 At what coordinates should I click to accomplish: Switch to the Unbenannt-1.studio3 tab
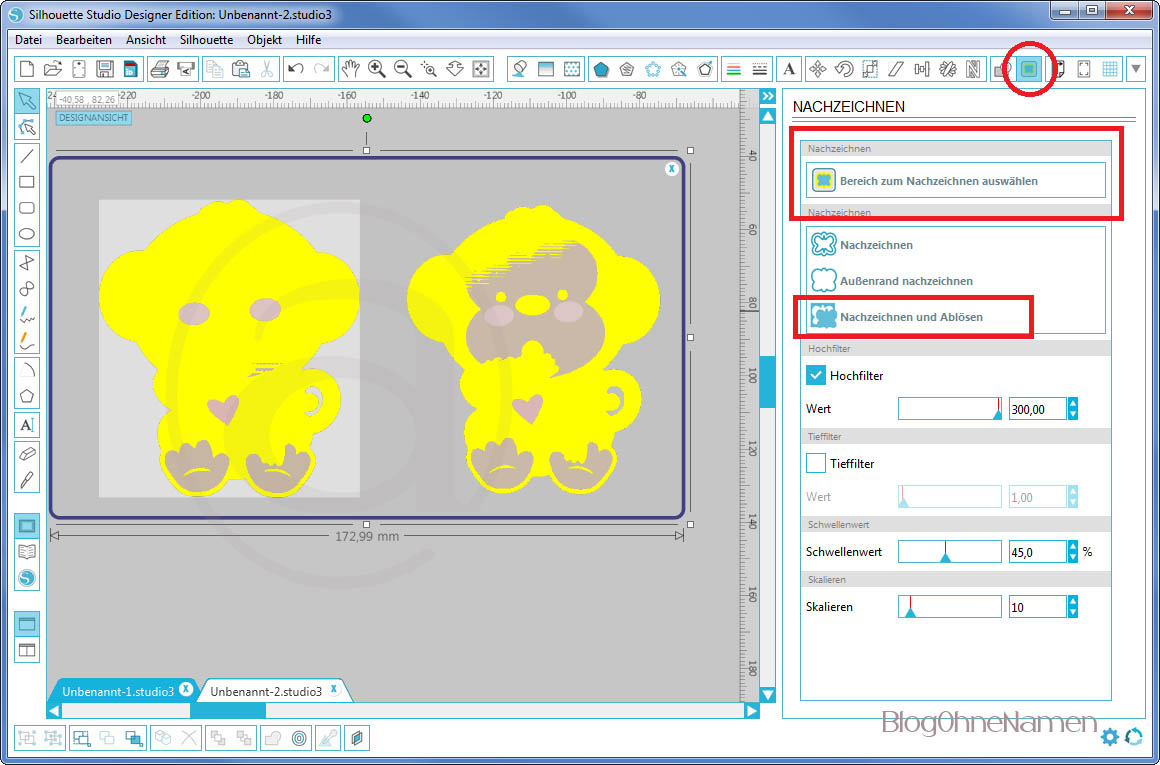point(117,691)
